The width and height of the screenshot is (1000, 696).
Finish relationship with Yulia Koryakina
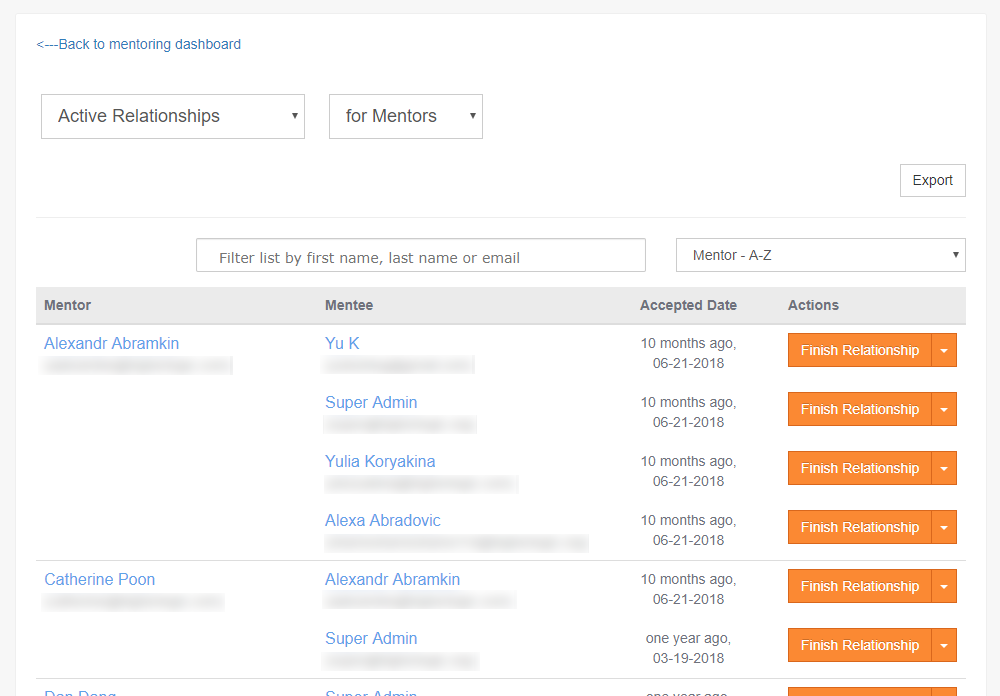860,468
